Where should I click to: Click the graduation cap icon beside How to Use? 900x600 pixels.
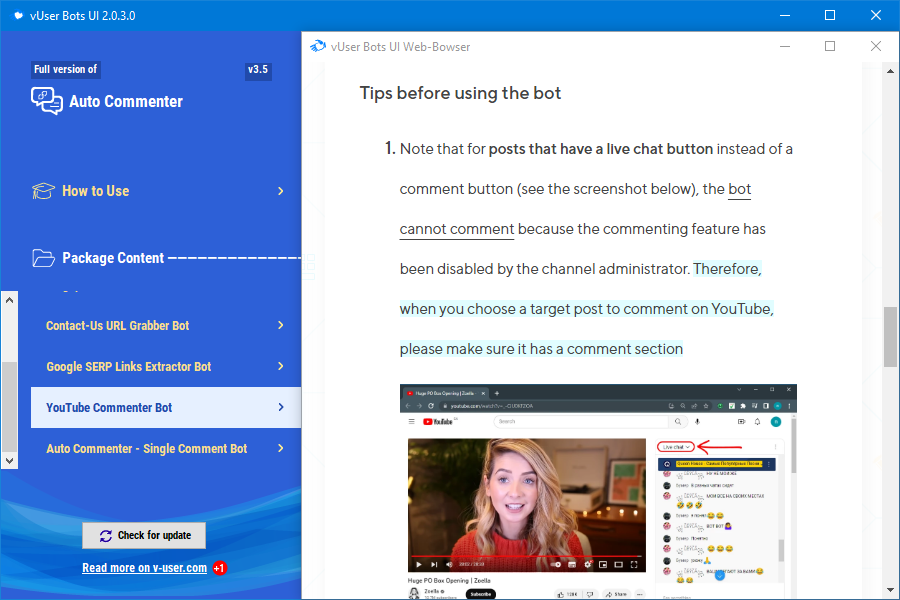pyautogui.click(x=44, y=191)
